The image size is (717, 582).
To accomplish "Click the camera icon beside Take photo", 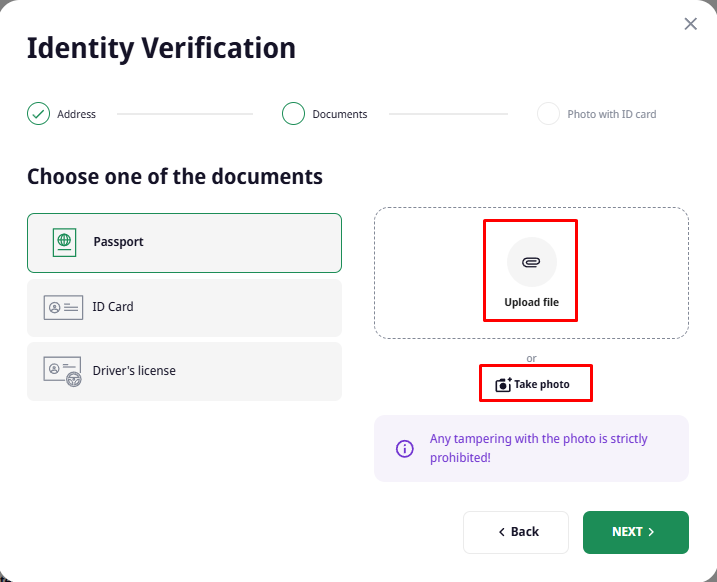I will pyautogui.click(x=503, y=384).
